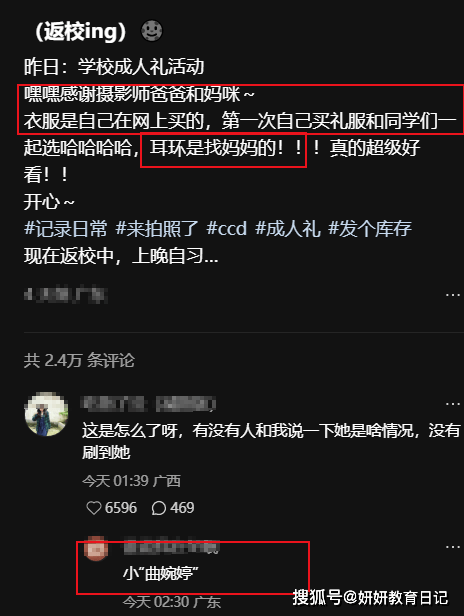Viewport: 464px width, 616px height.
Task: Select the 共 2.4万 条评论 comment count header
Action: 79,360
